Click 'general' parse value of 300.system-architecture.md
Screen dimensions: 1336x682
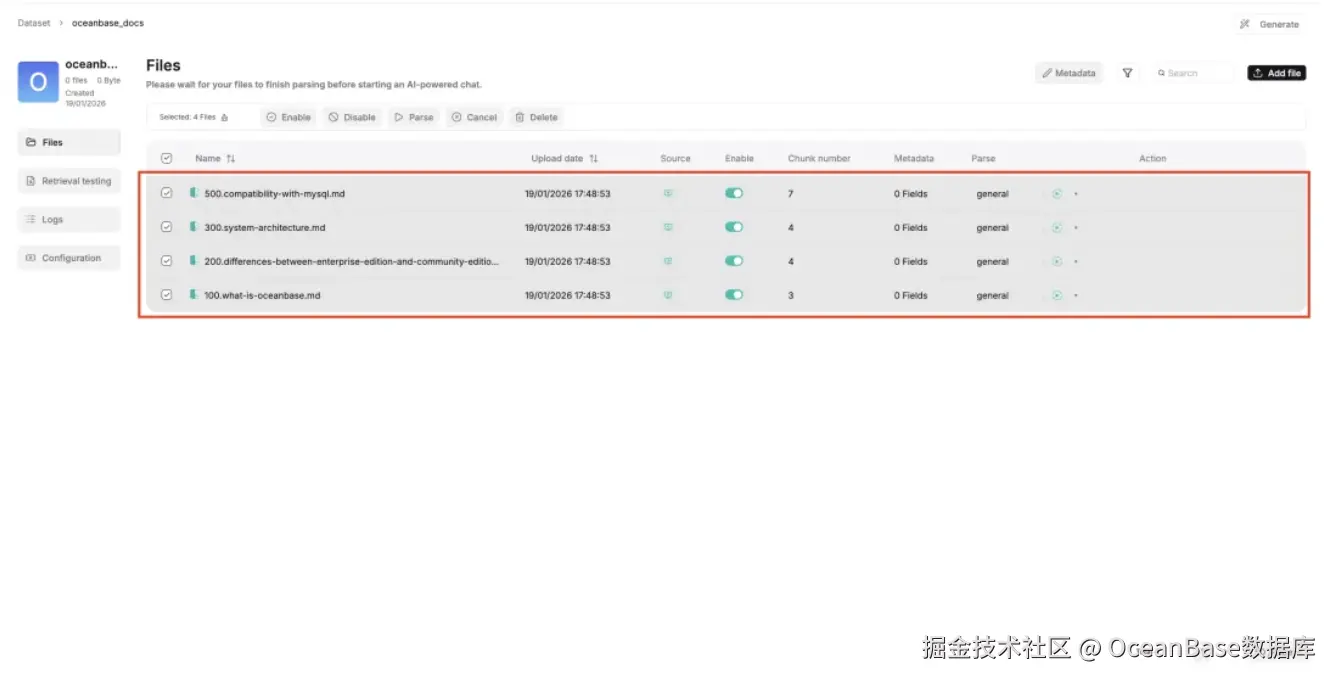point(993,228)
